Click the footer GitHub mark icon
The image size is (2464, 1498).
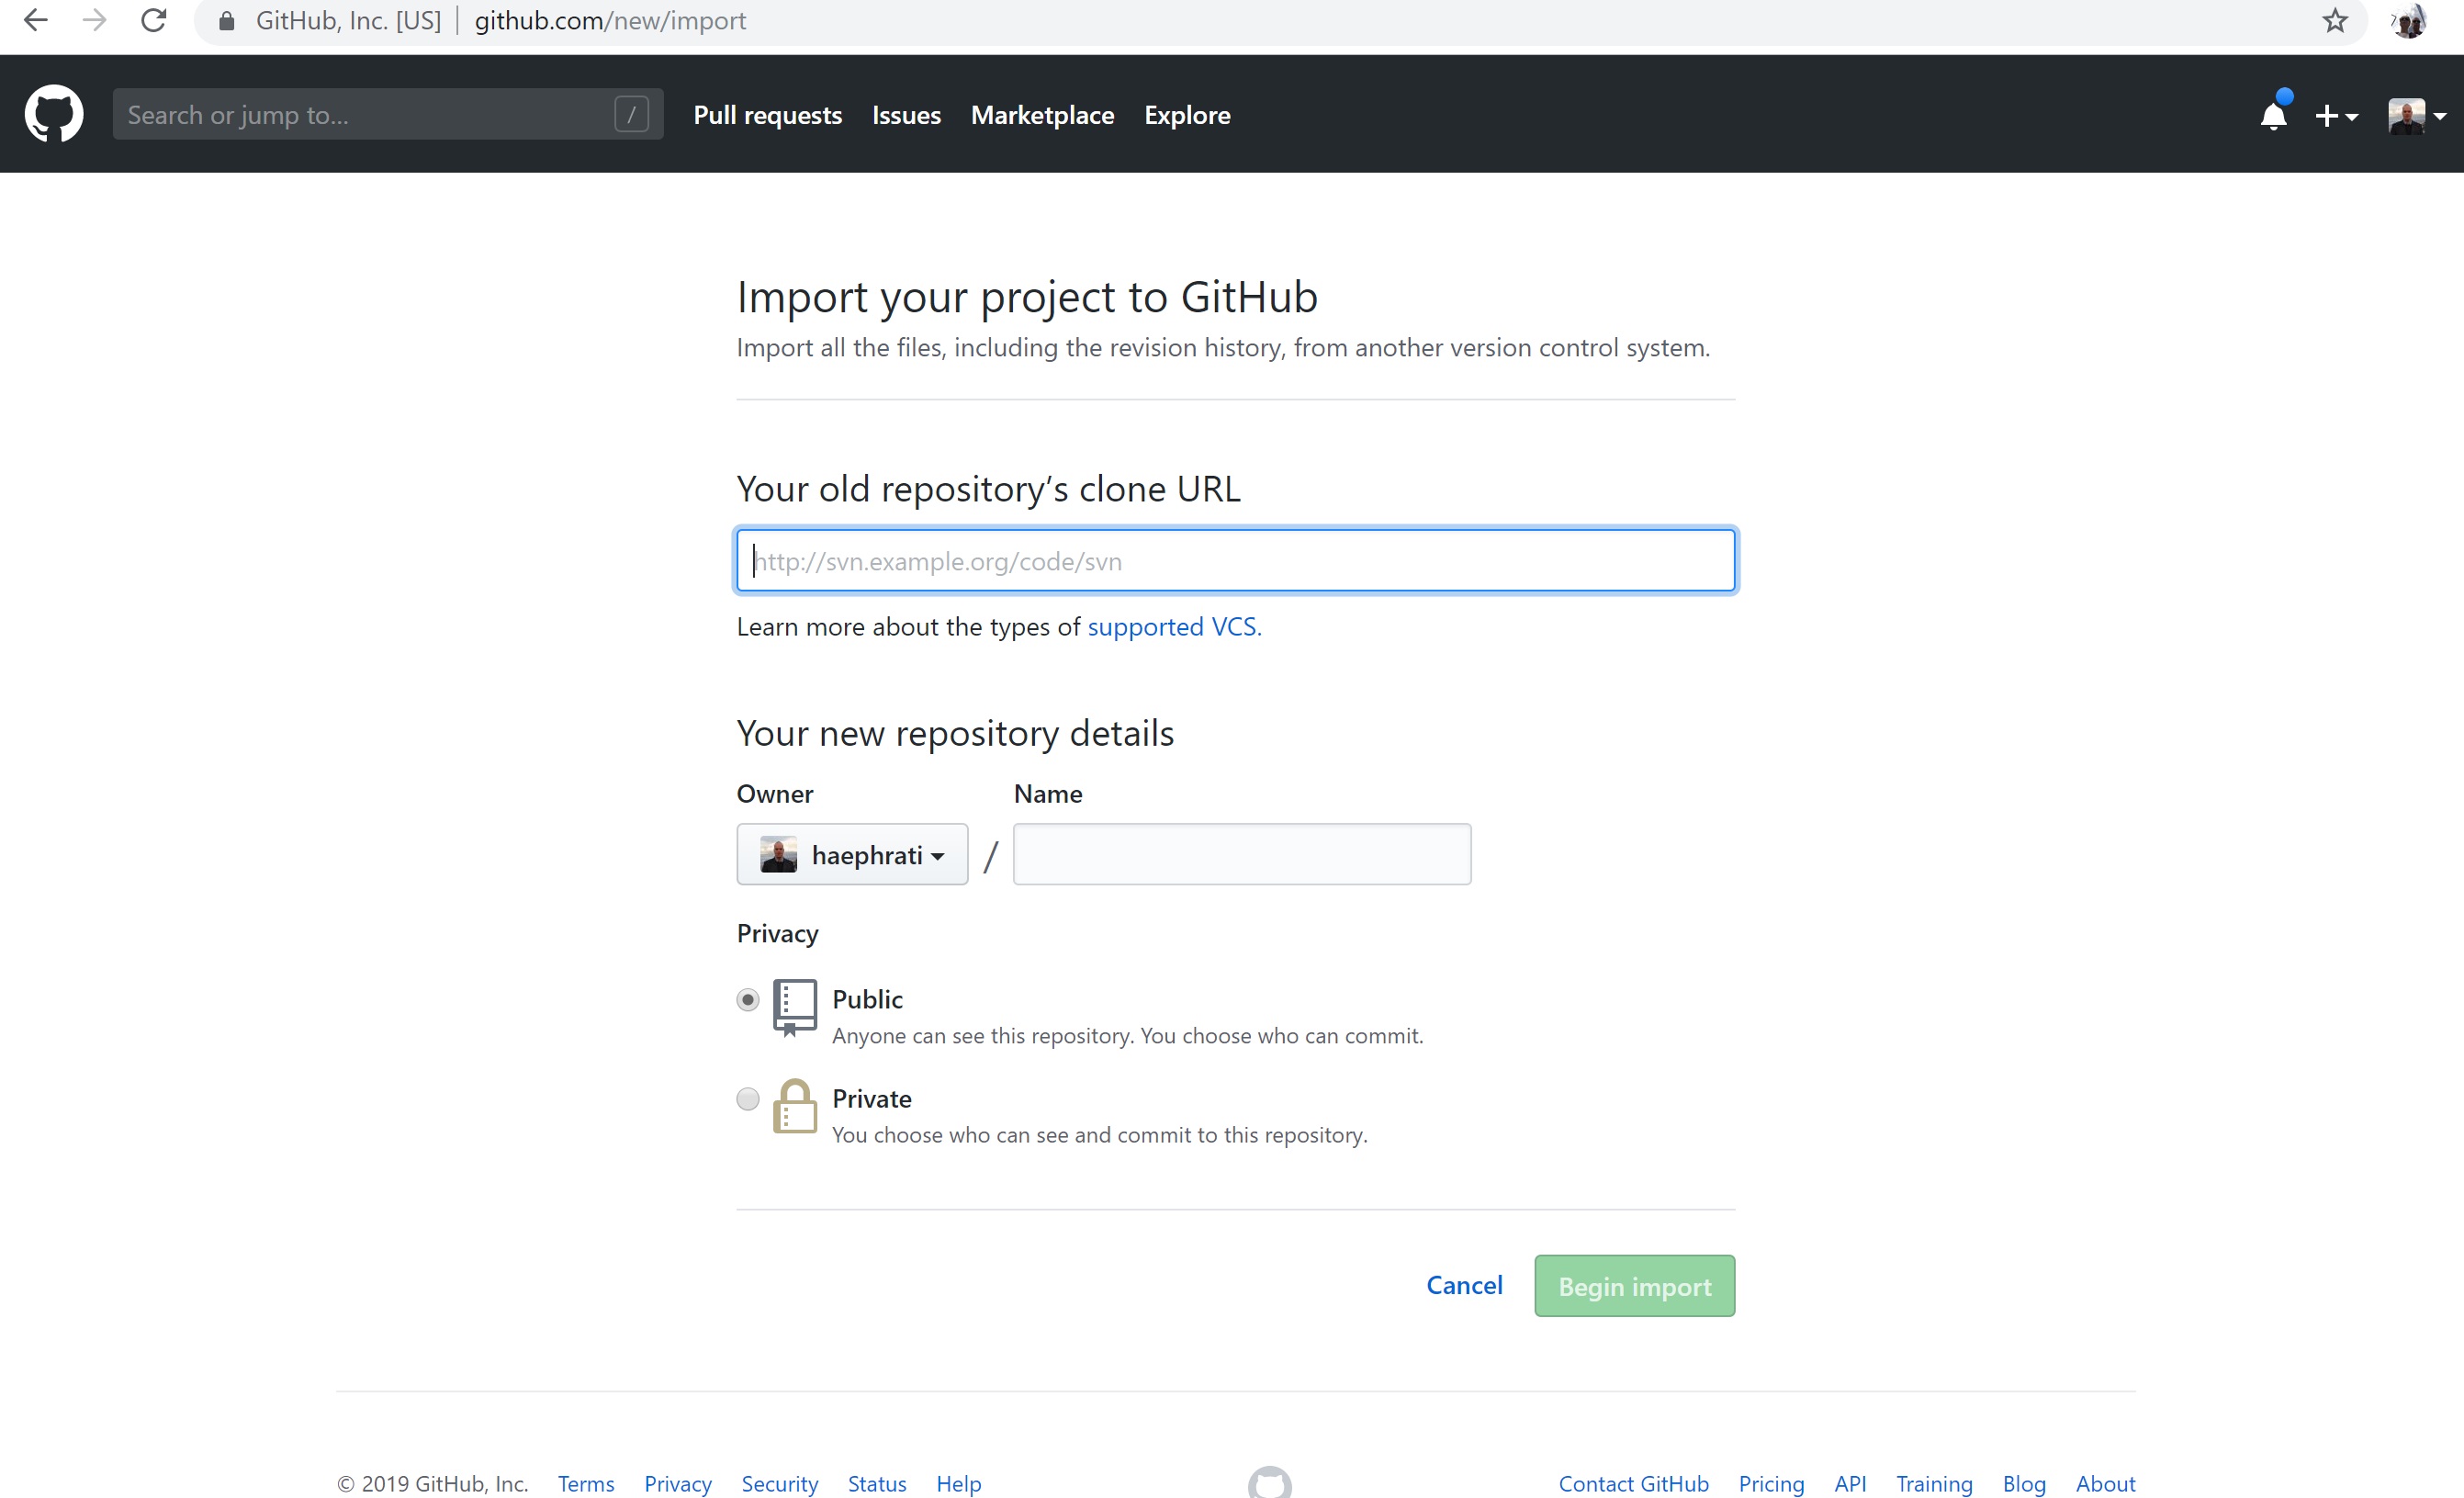tap(1269, 1482)
